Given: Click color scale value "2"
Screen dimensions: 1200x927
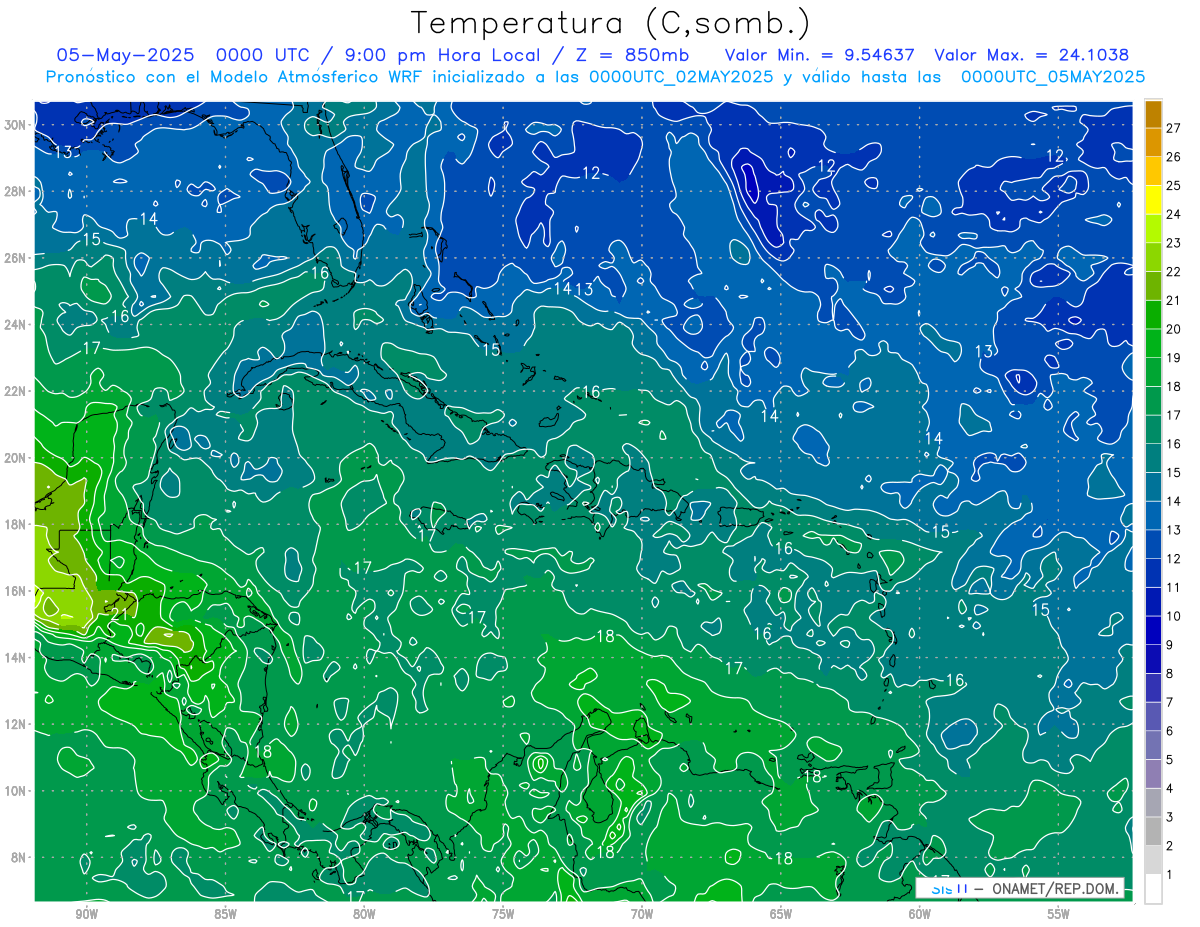Looking at the screenshot, I should tap(1170, 846).
